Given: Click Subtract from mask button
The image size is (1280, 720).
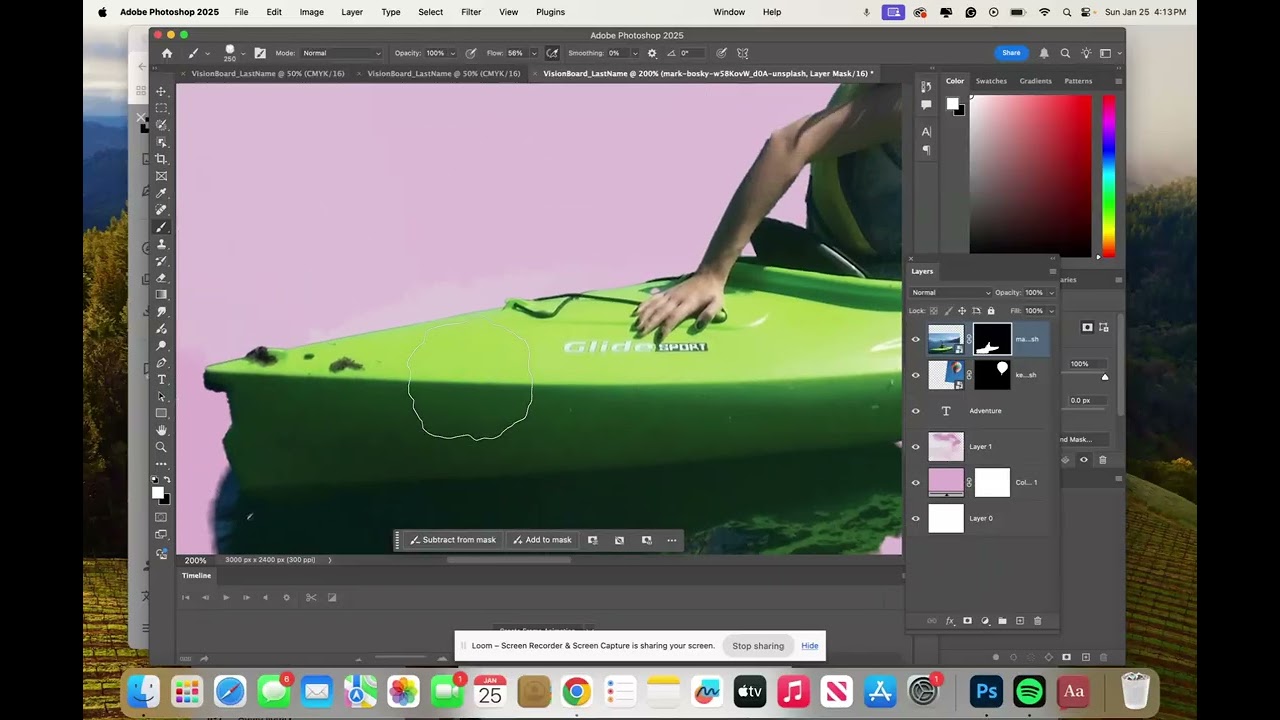Looking at the screenshot, I should pyautogui.click(x=453, y=540).
